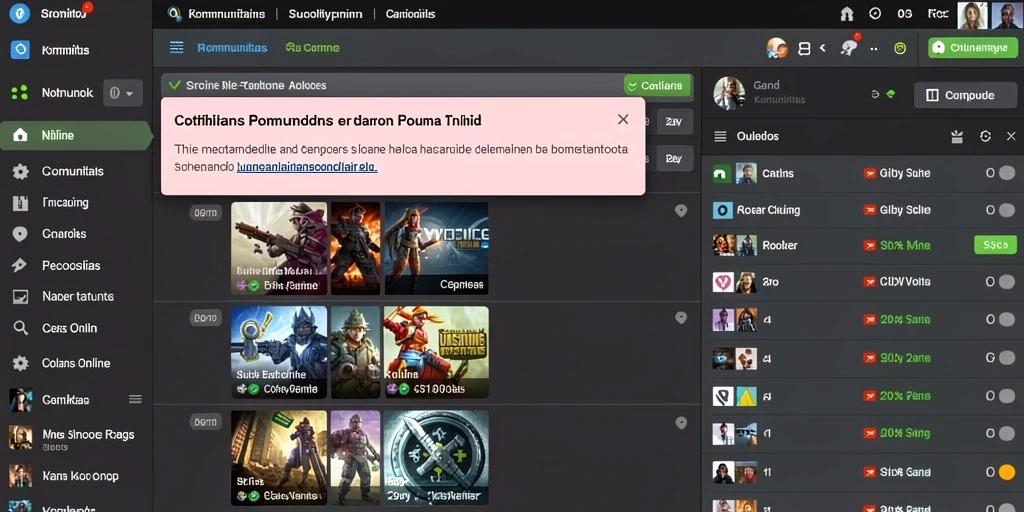Image resolution: width=1024 pixels, height=512 pixels.
Task: Switch to the Suodiypninn top tab
Action: click(x=325, y=14)
